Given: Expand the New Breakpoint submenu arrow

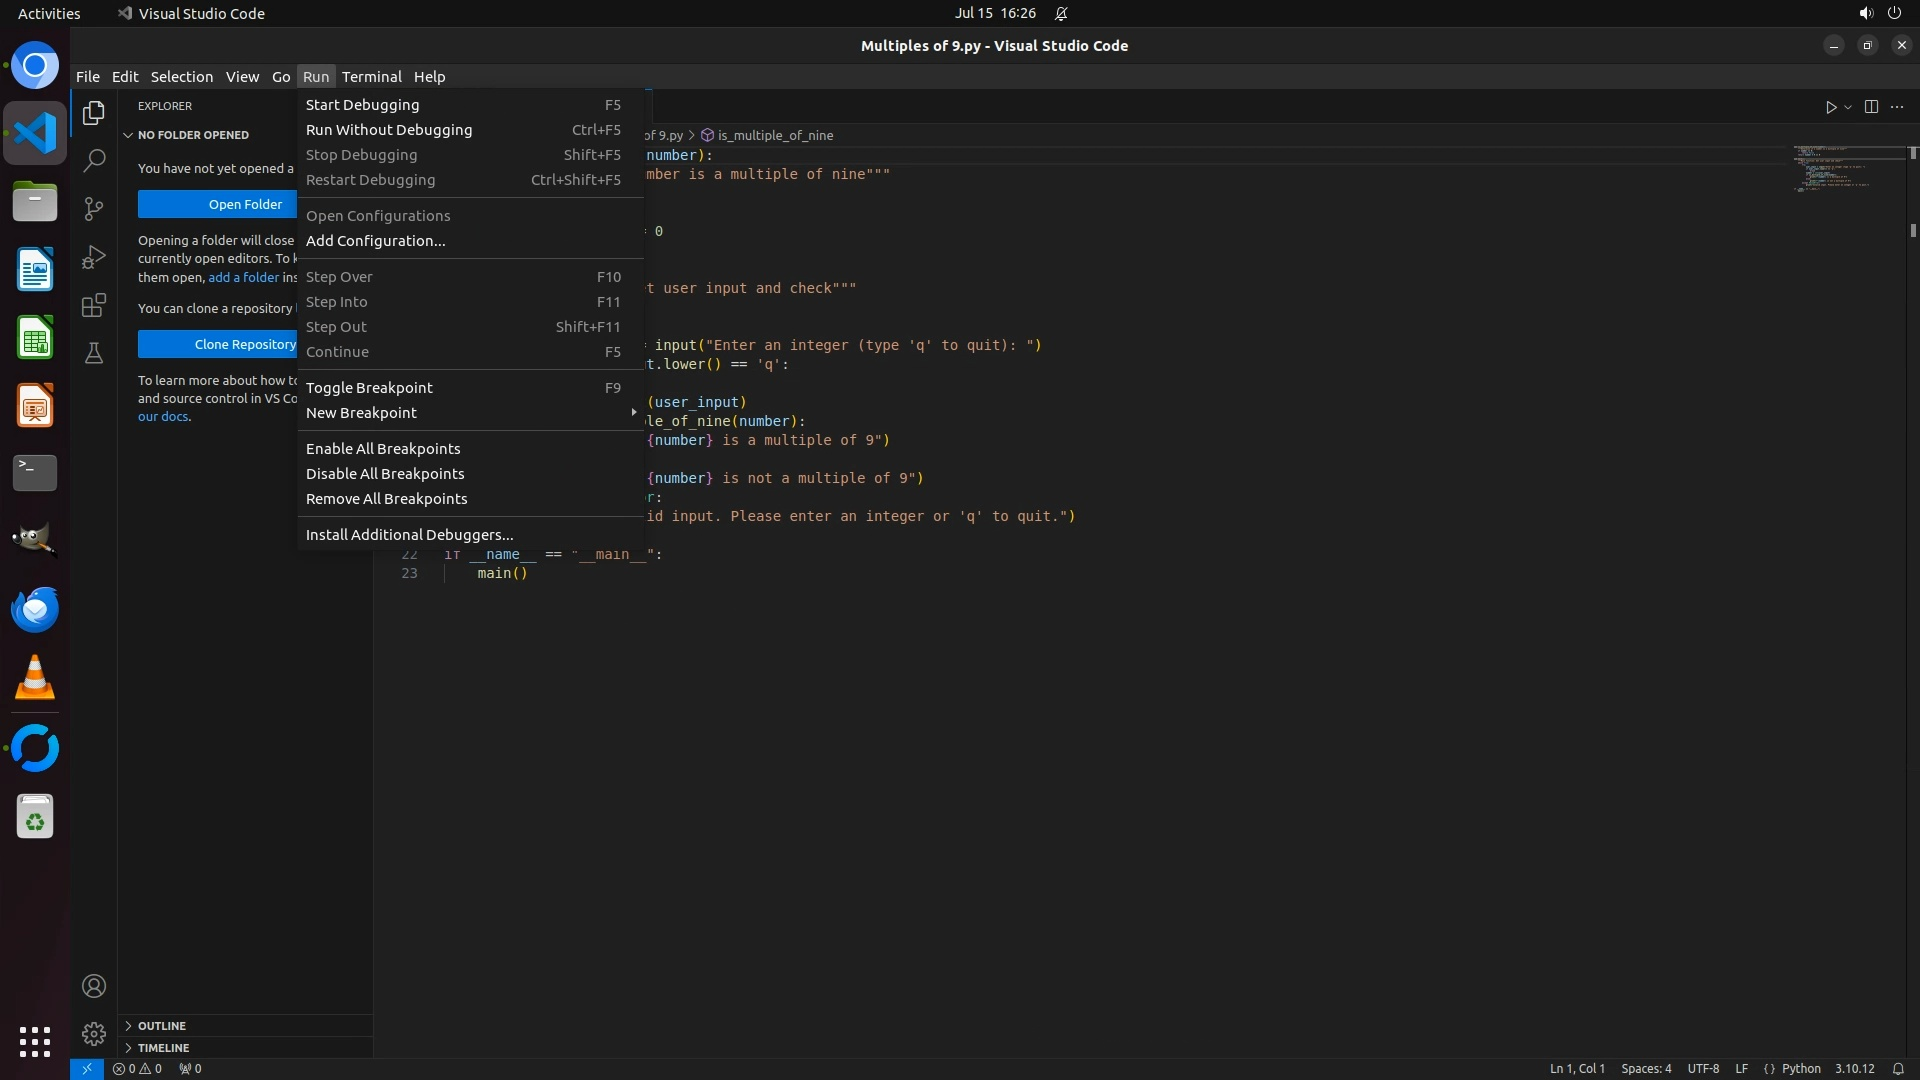Looking at the screenshot, I should (x=633, y=413).
